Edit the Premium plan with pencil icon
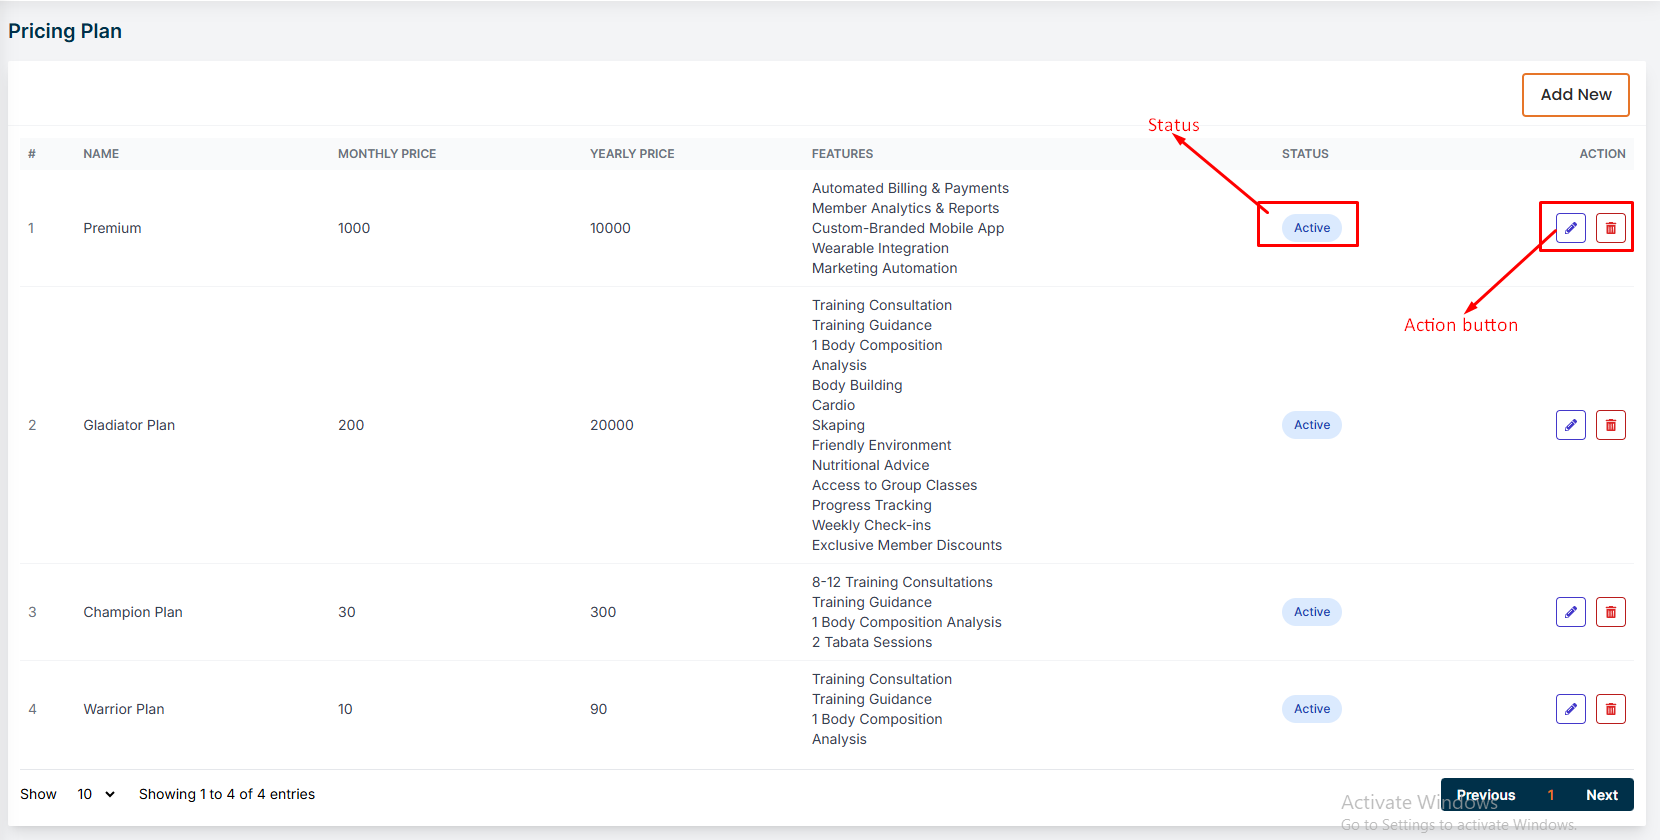The height and width of the screenshot is (840, 1660). pos(1570,228)
